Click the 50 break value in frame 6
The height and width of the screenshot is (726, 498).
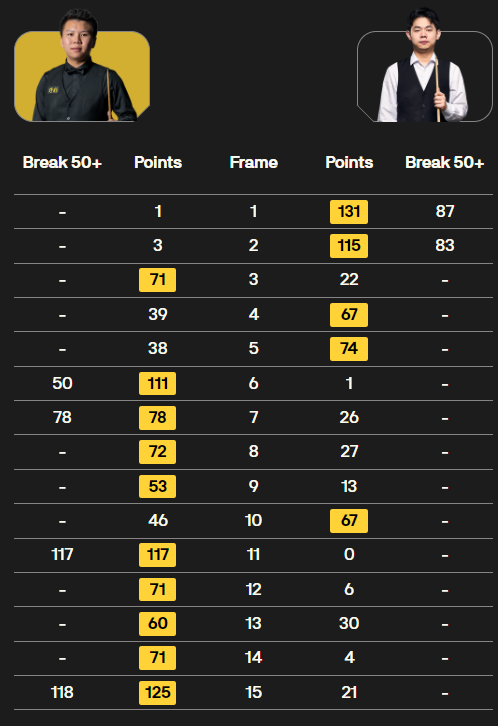click(x=62, y=383)
